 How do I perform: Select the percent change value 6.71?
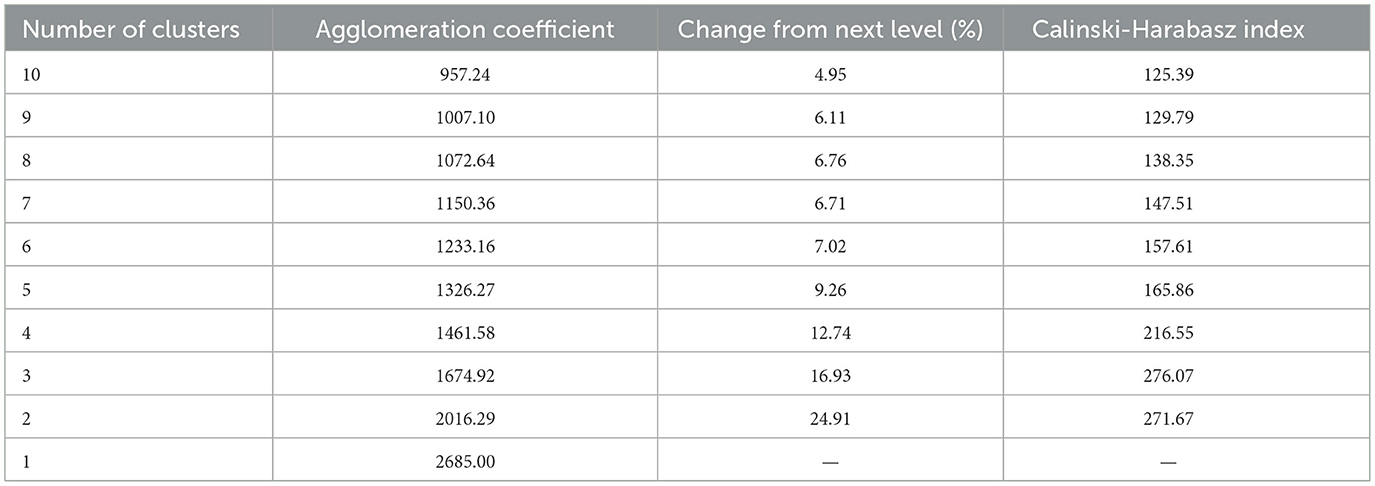830,204
